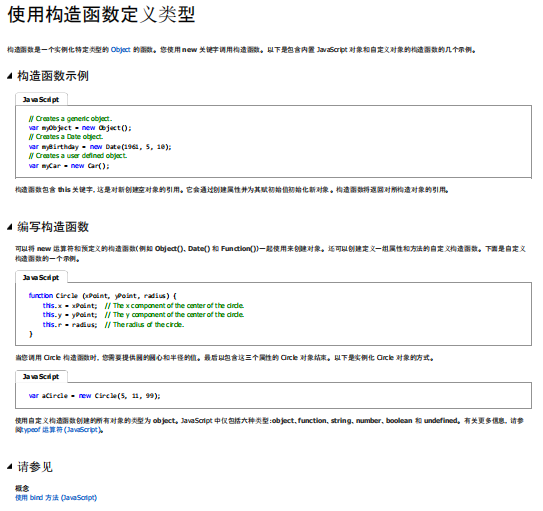This screenshot has height=511, width=543.
Task: Click comment // Creates a user defined object.
Action: pyautogui.click(x=78, y=156)
